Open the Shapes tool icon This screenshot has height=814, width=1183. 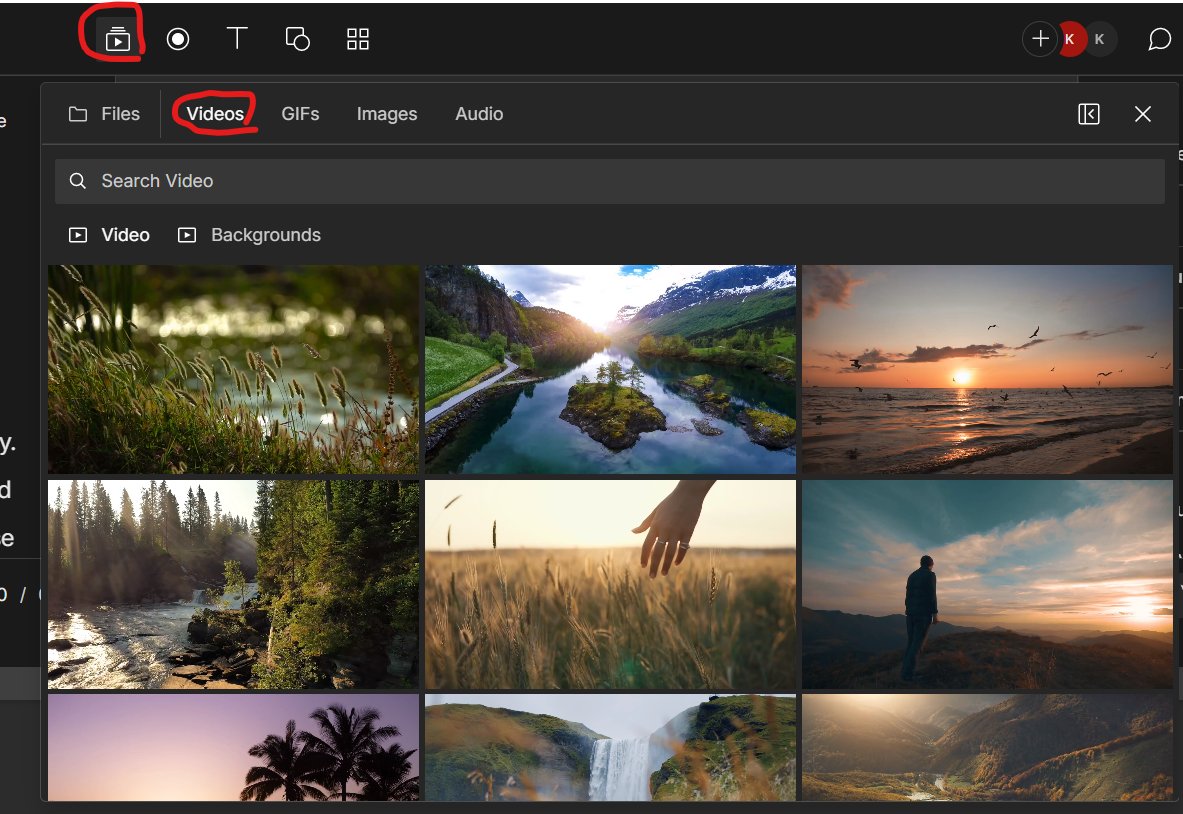pyautogui.click(x=297, y=38)
